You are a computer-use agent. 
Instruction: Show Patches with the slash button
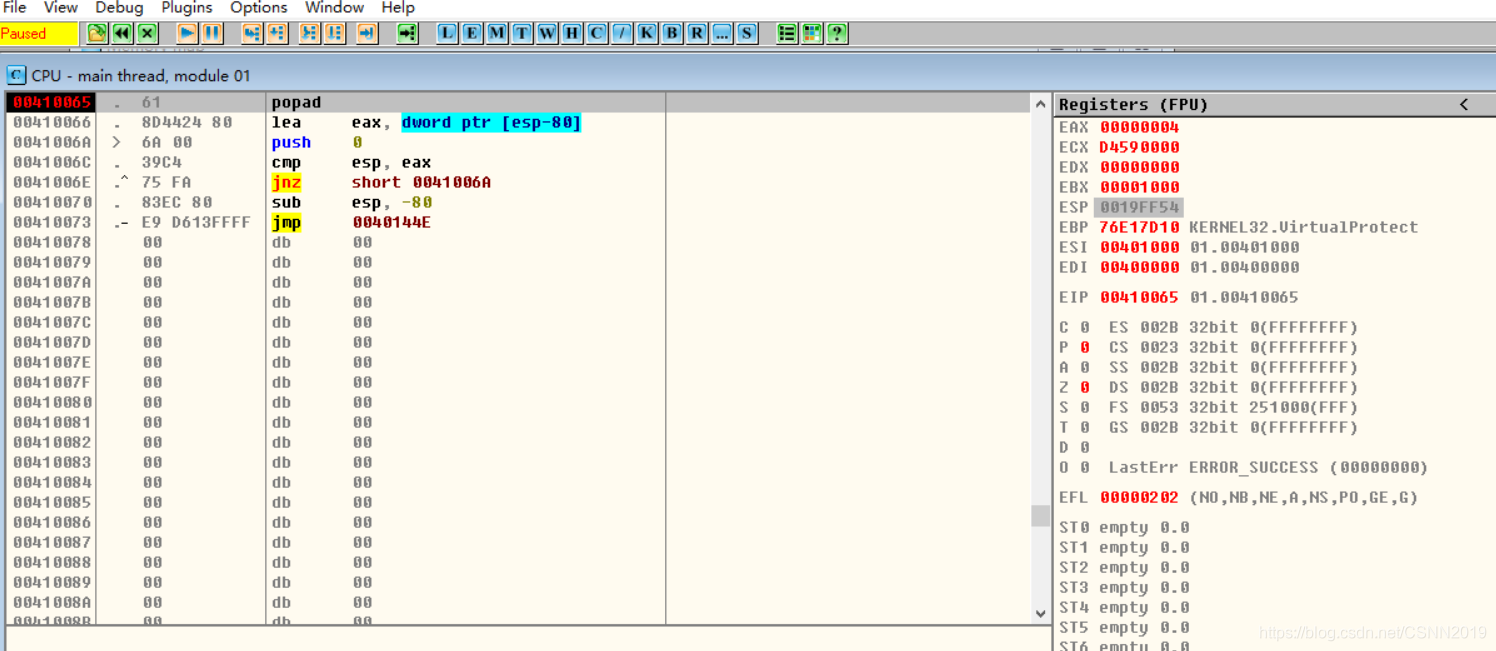(622, 33)
